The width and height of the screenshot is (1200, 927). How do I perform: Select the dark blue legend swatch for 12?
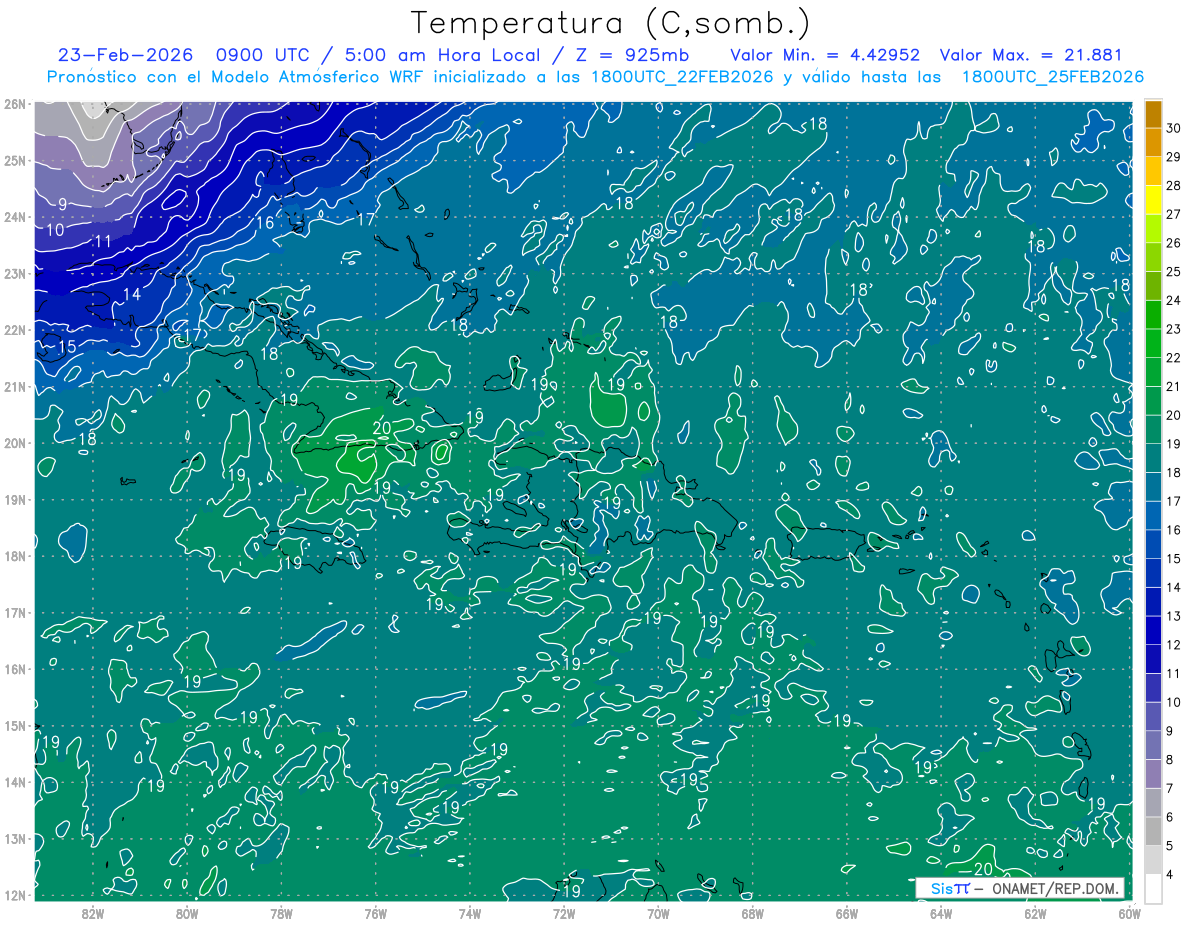click(1154, 631)
